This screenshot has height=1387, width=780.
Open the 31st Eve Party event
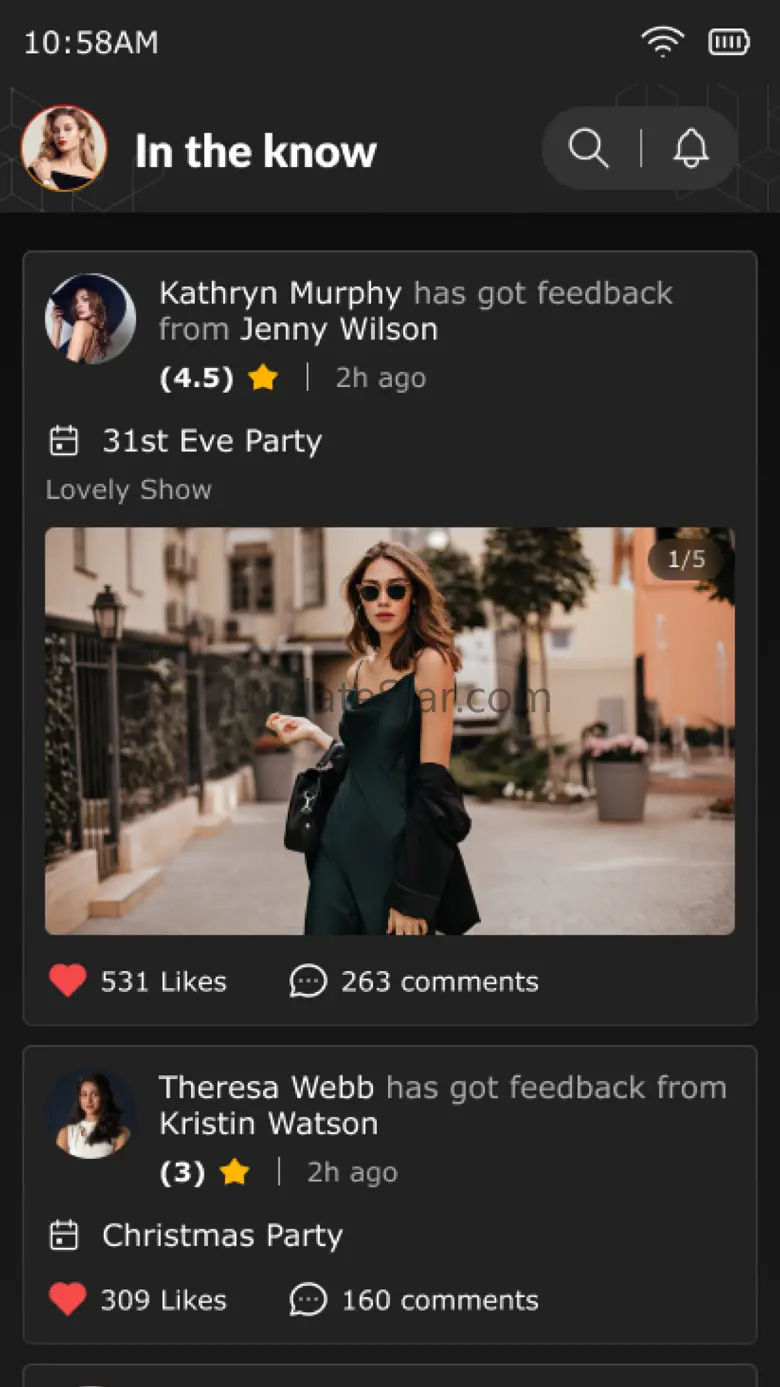pos(212,441)
